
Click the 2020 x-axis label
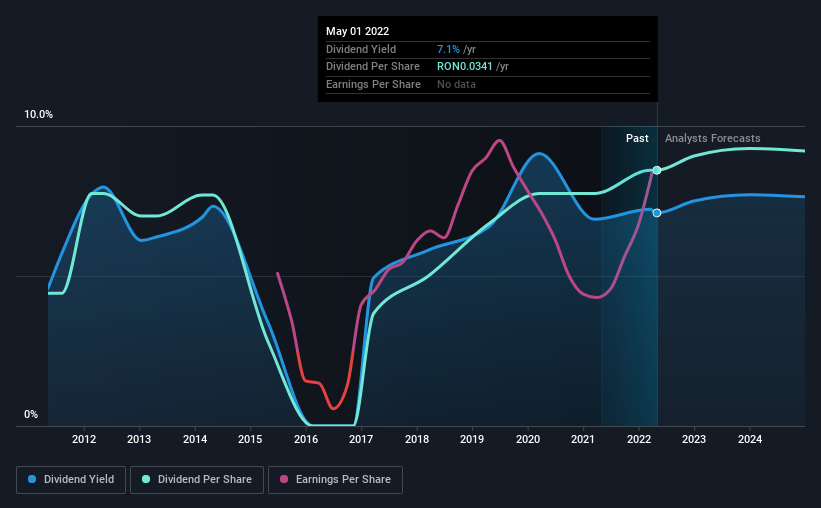[528, 439]
